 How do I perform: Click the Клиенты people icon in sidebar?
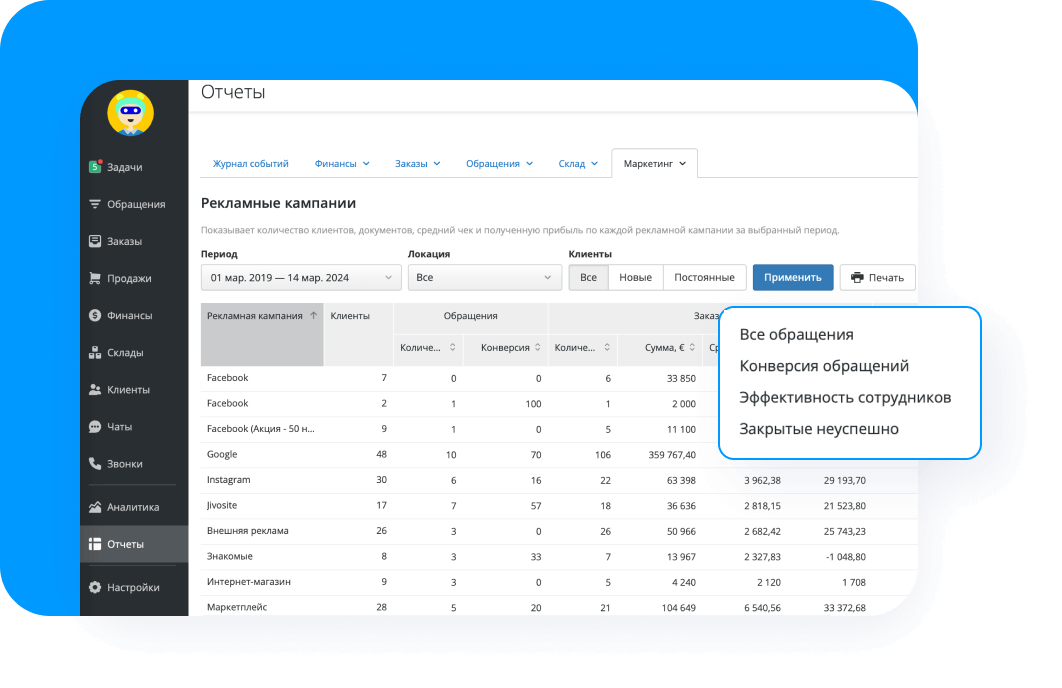(x=95, y=390)
